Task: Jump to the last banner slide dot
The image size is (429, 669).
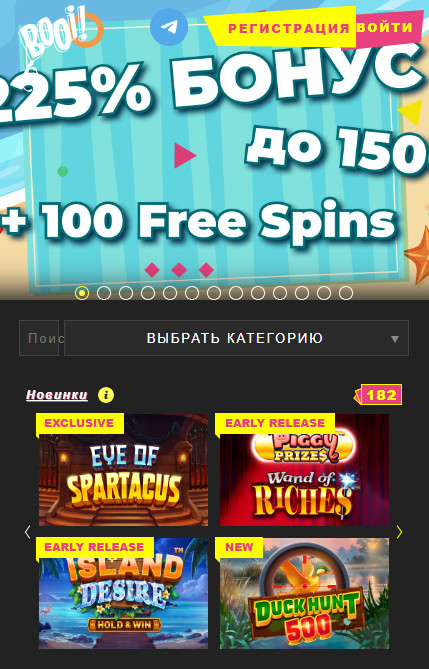Action: tap(346, 293)
